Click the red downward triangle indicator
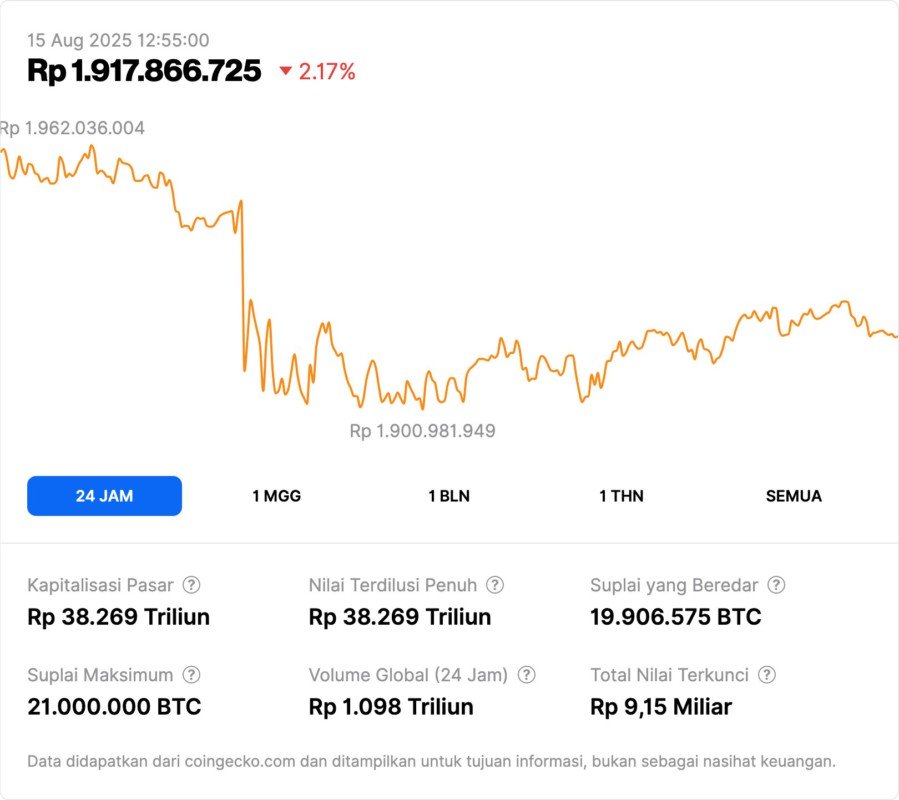Viewport: 899px width, 800px height. (287, 71)
